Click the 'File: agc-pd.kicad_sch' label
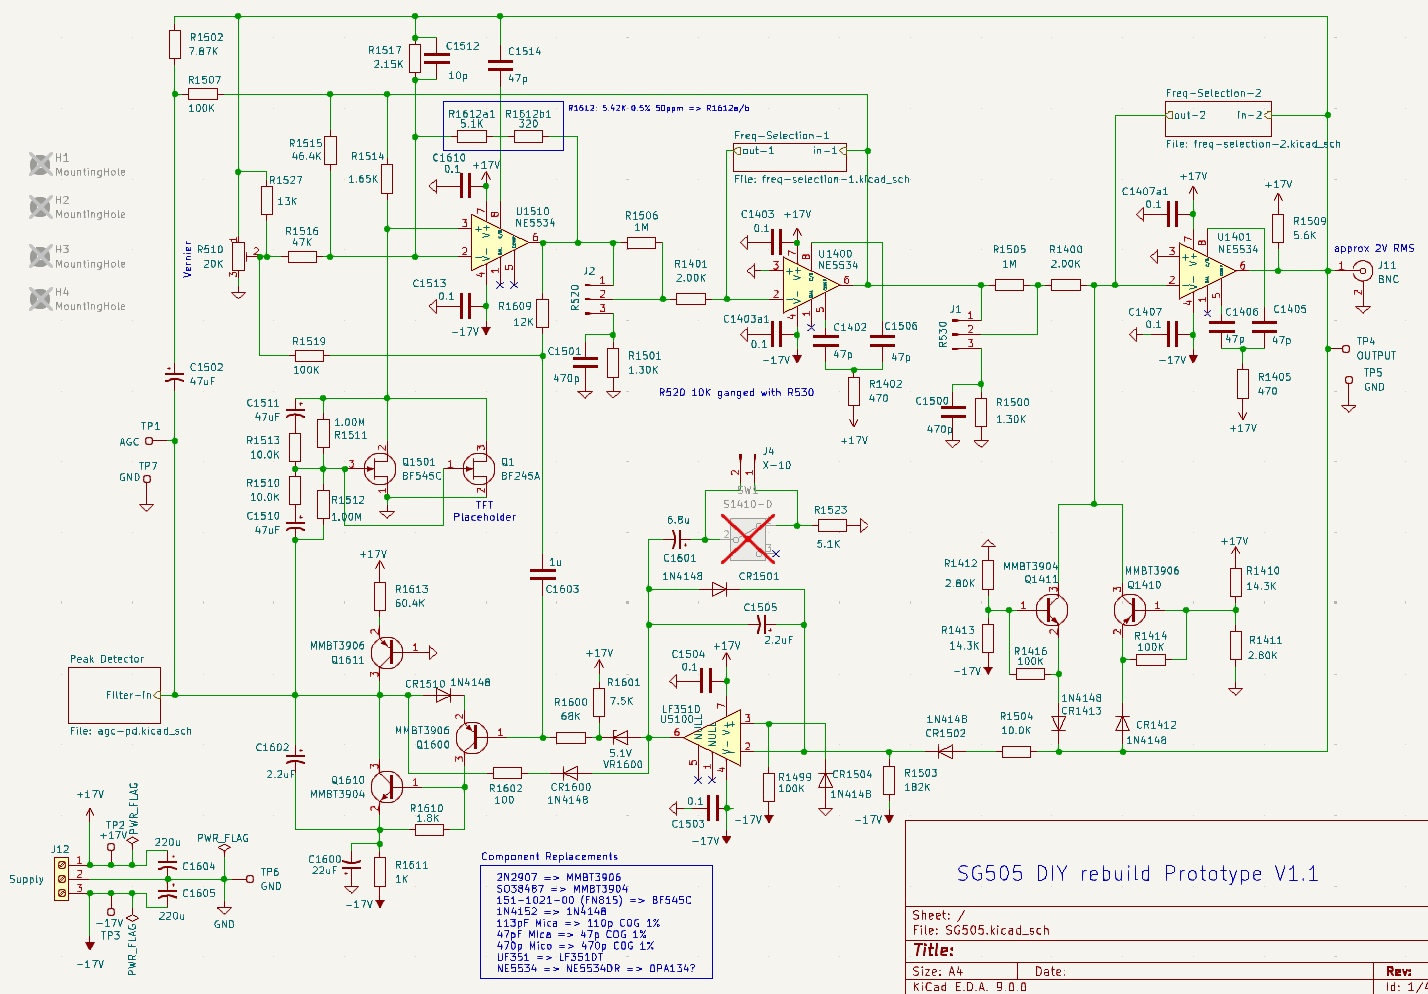1428x994 pixels. click(x=131, y=731)
